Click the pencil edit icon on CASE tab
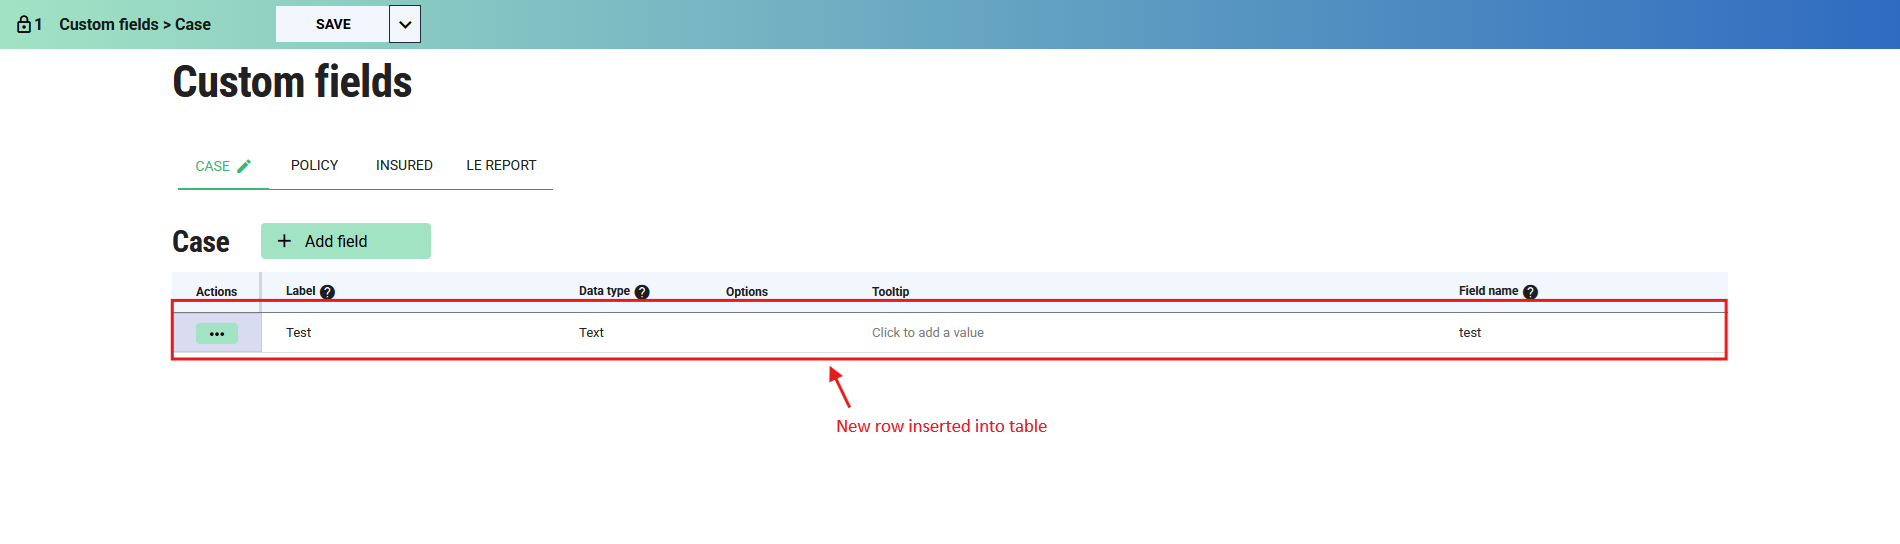This screenshot has height=544, width=1900. click(x=244, y=166)
